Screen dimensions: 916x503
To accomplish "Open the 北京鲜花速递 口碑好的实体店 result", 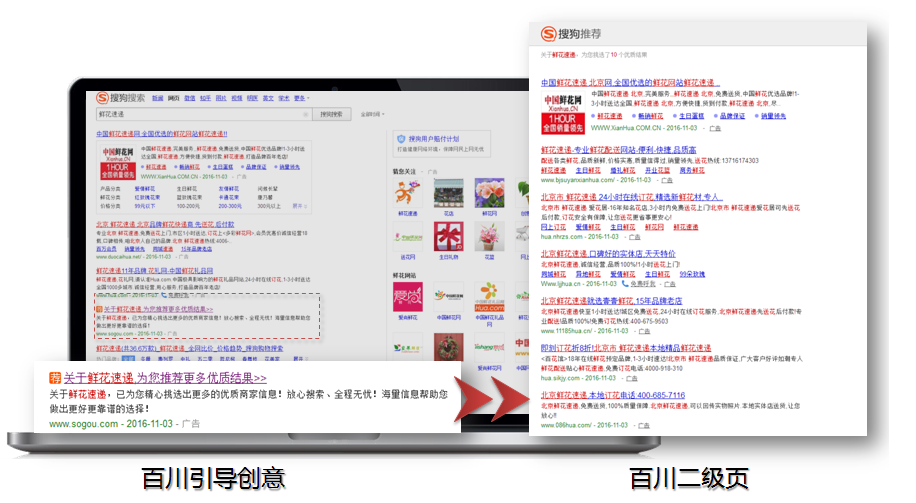I will pyautogui.click(x=608, y=254).
